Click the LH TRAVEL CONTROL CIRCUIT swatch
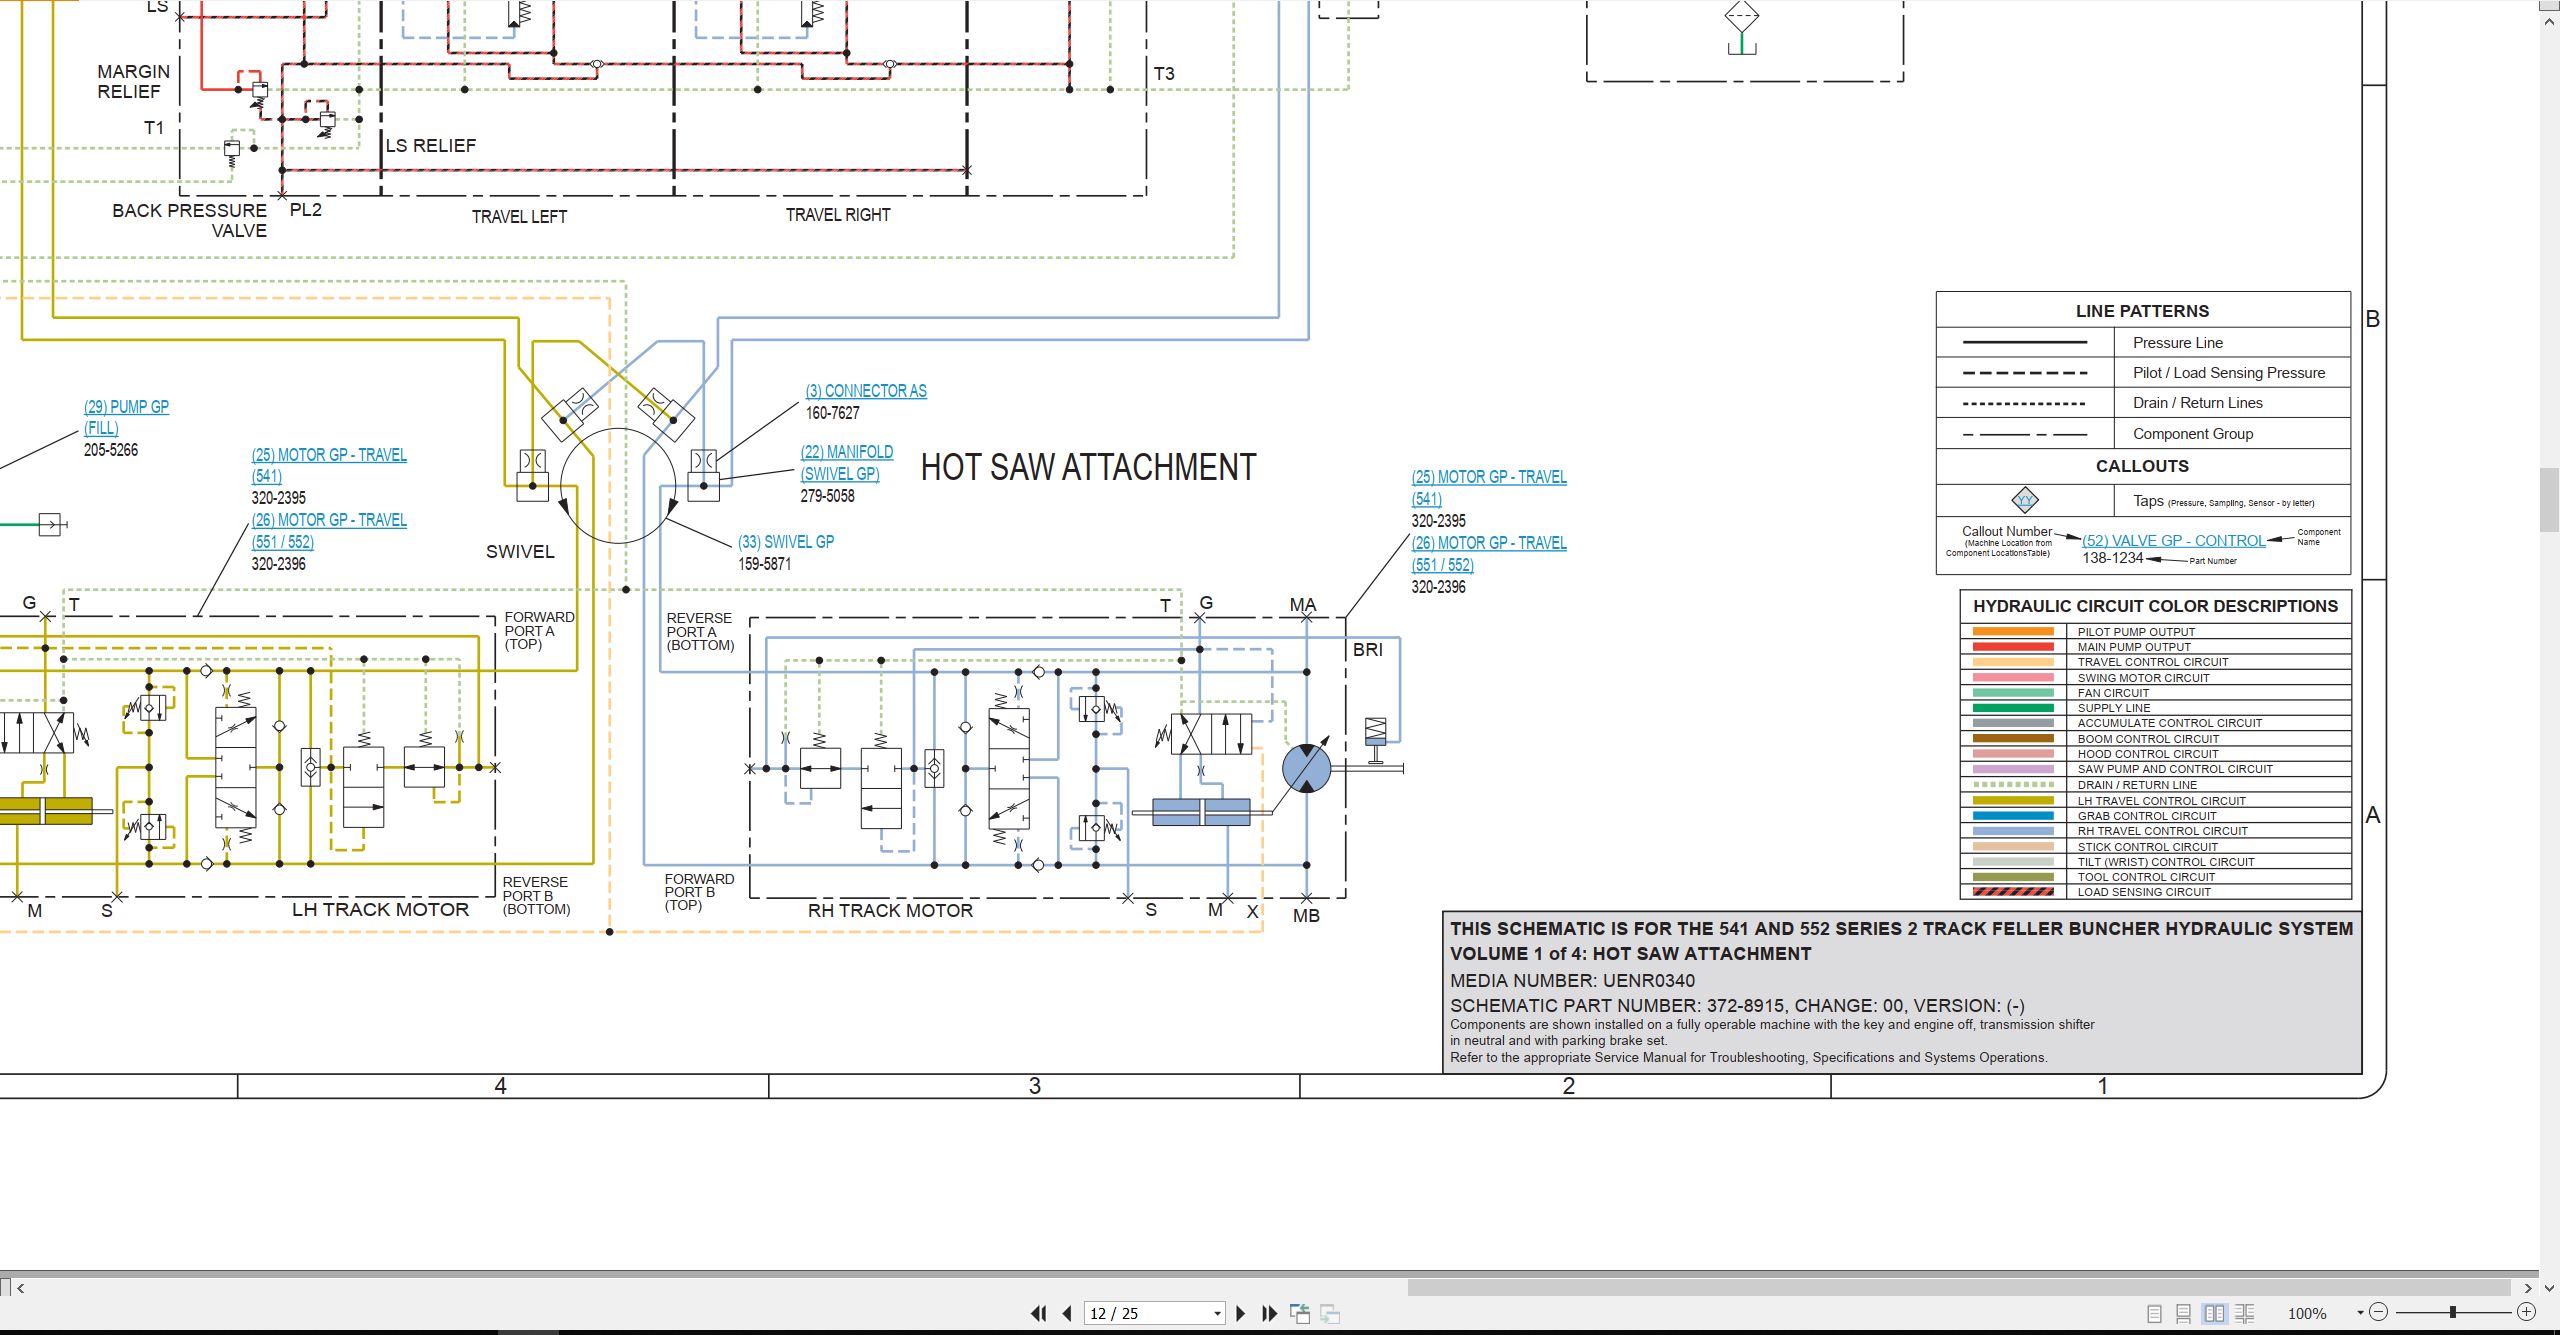This screenshot has height=1335, width=2560. [x=2013, y=800]
